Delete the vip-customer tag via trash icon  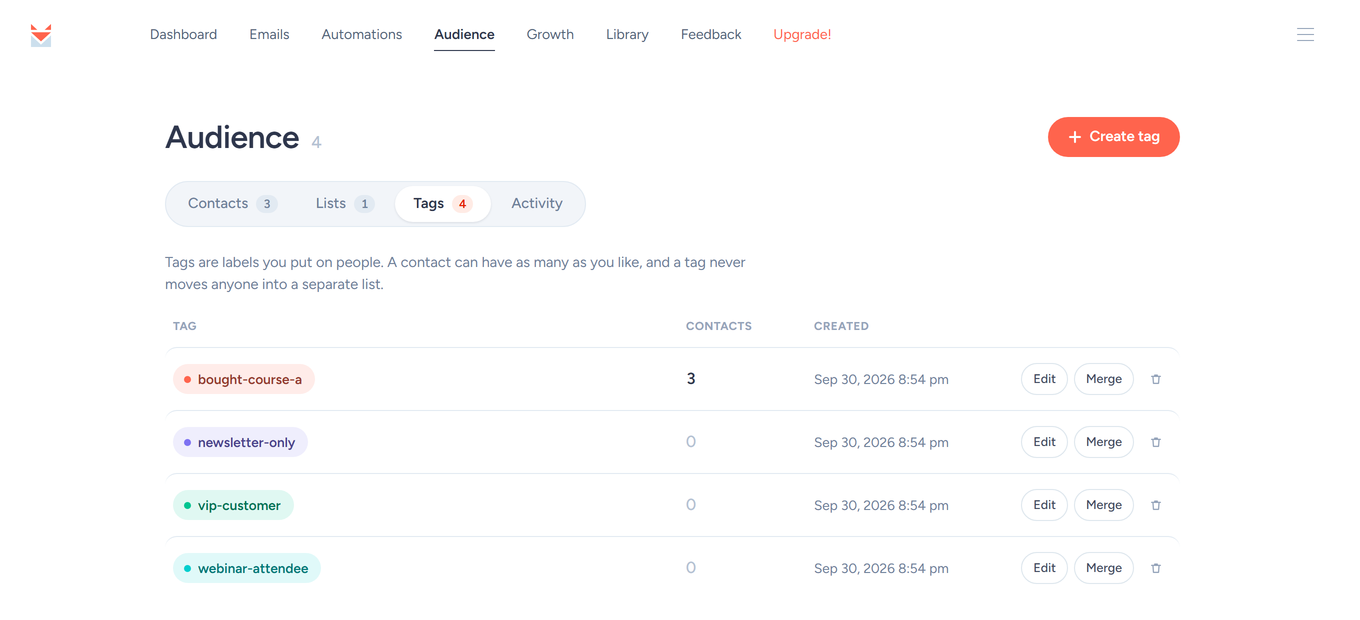pyautogui.click(x=1156, y=505)
